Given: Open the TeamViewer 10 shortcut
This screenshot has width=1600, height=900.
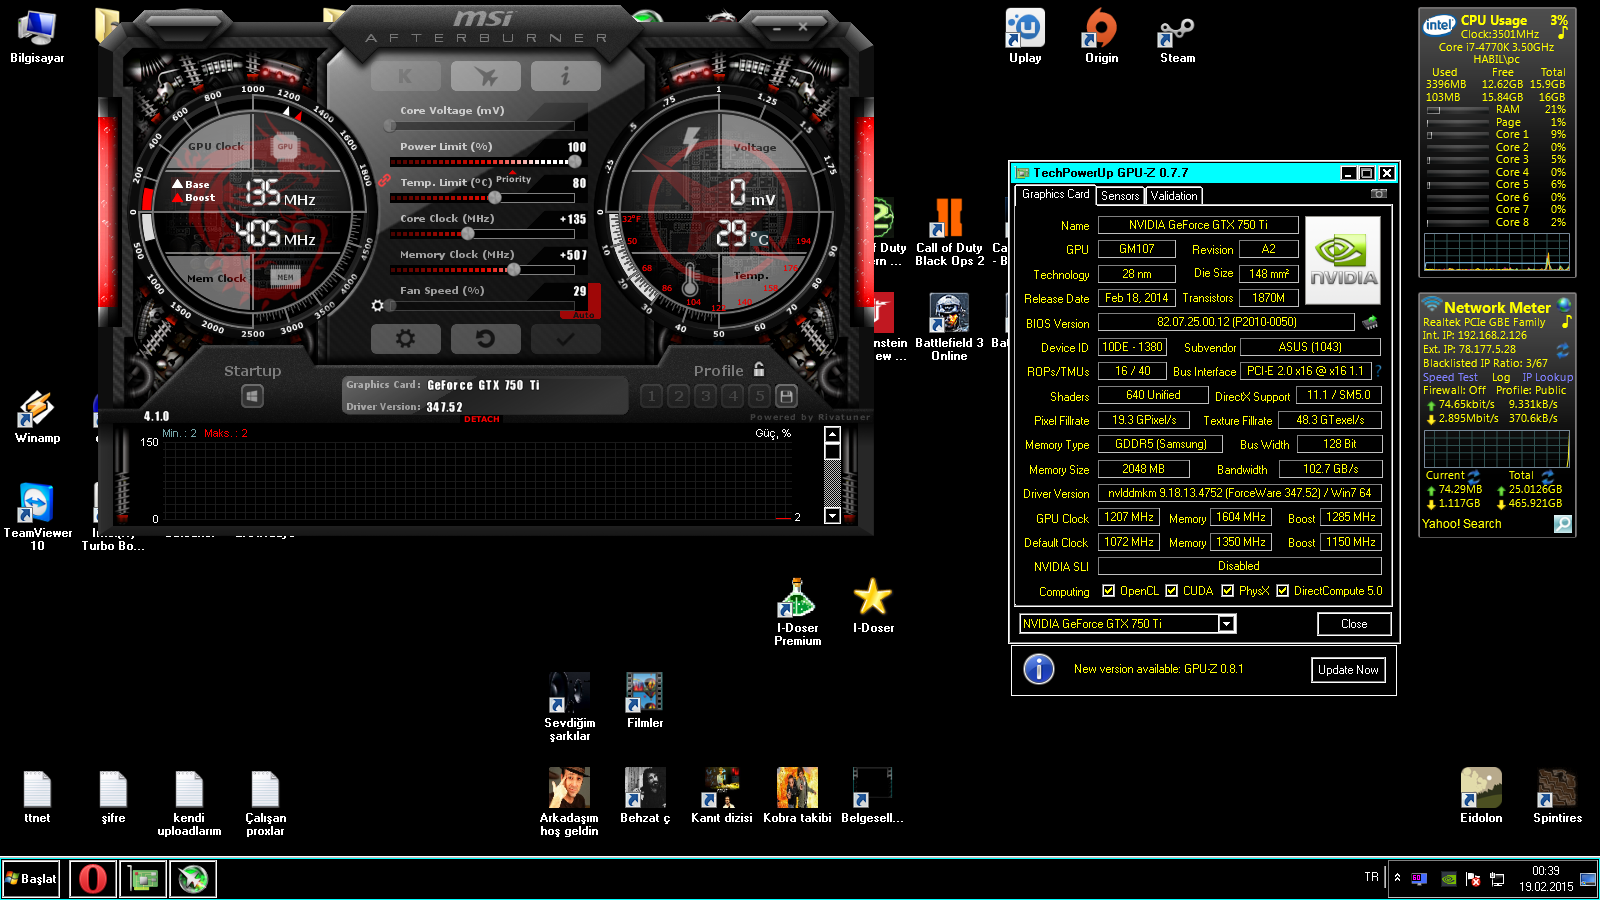Looking at the screenshot, I should (x=37, y=517).
